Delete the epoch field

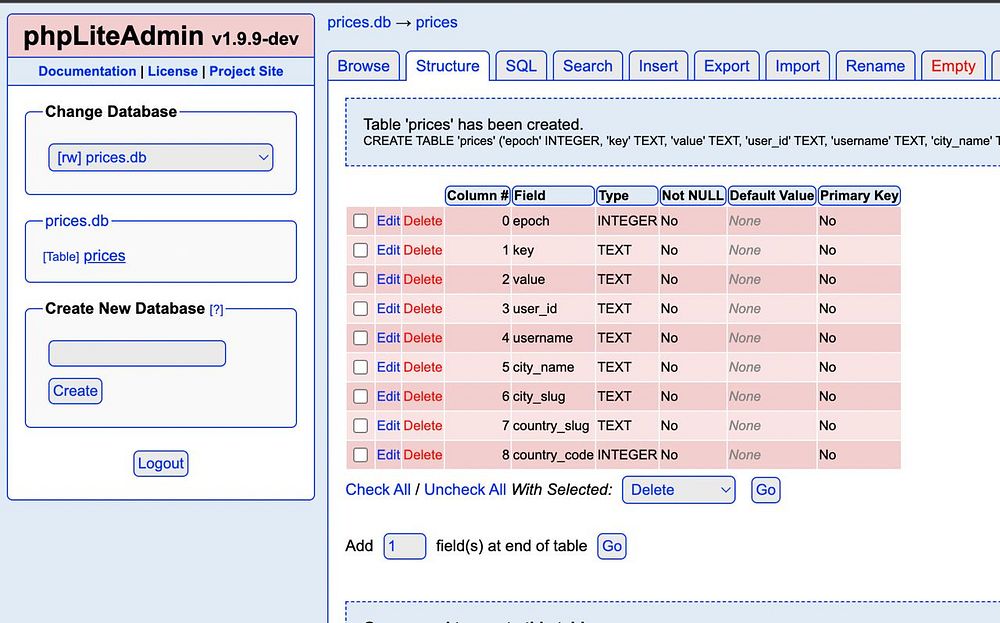(423, 221)
